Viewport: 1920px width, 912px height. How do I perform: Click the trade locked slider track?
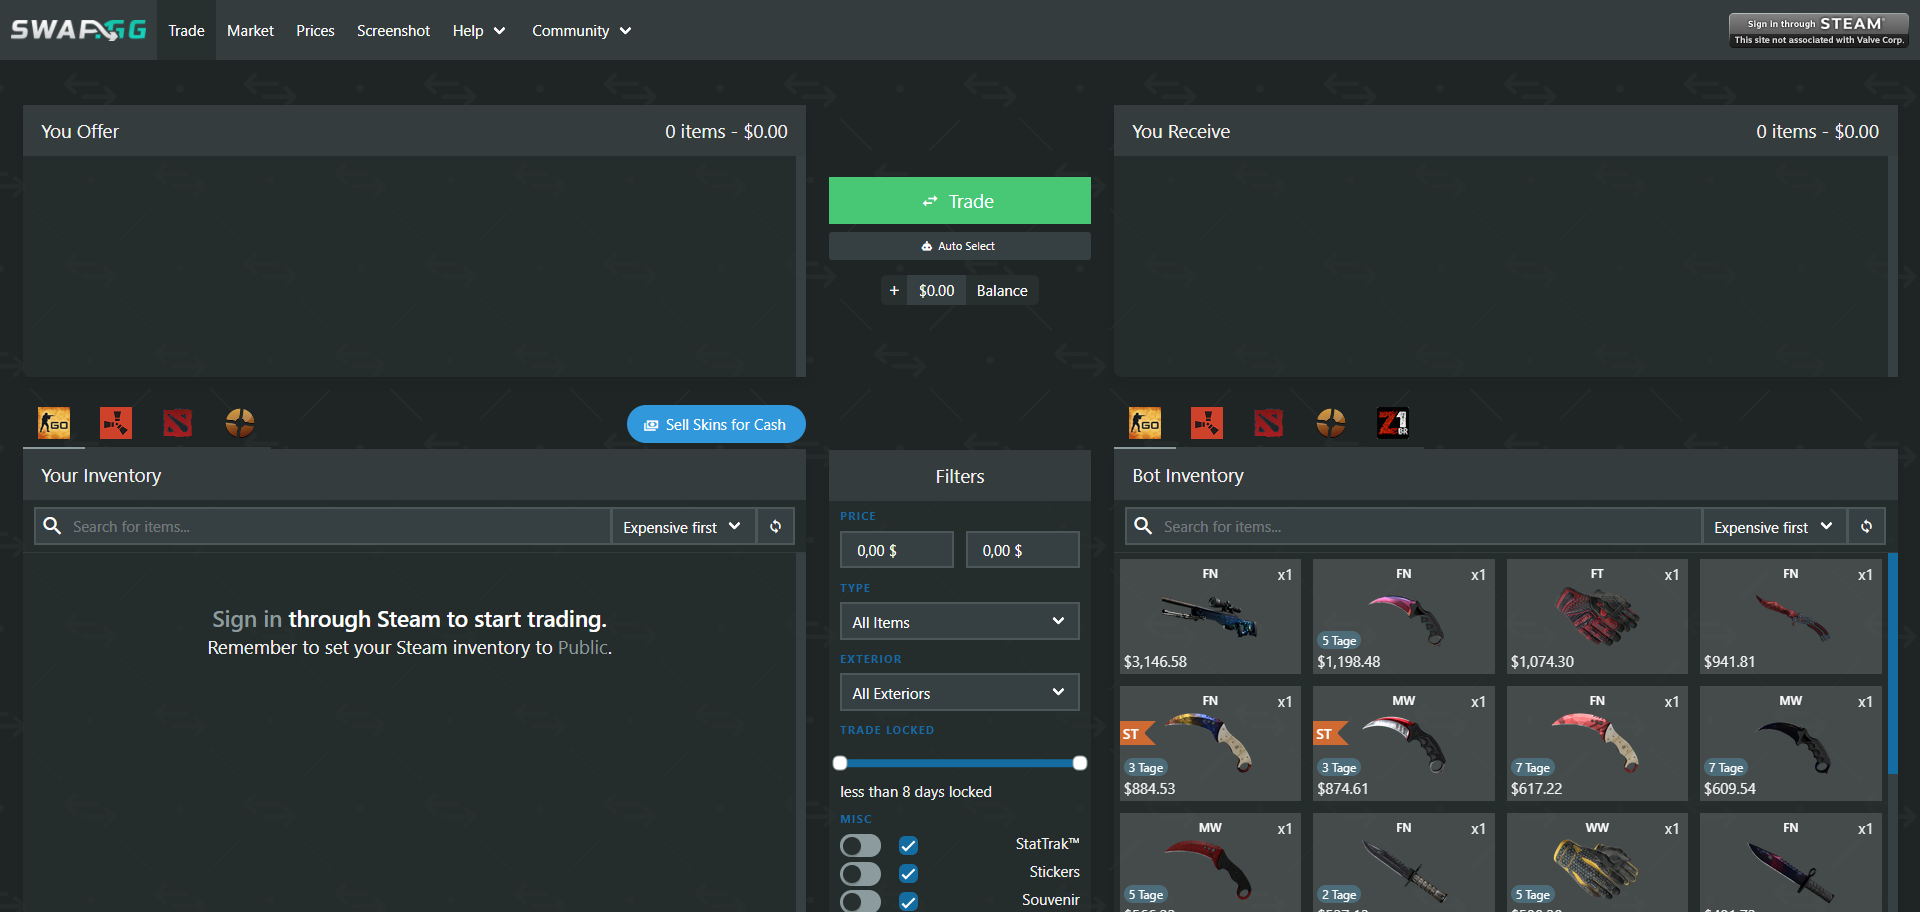(960, 763)
